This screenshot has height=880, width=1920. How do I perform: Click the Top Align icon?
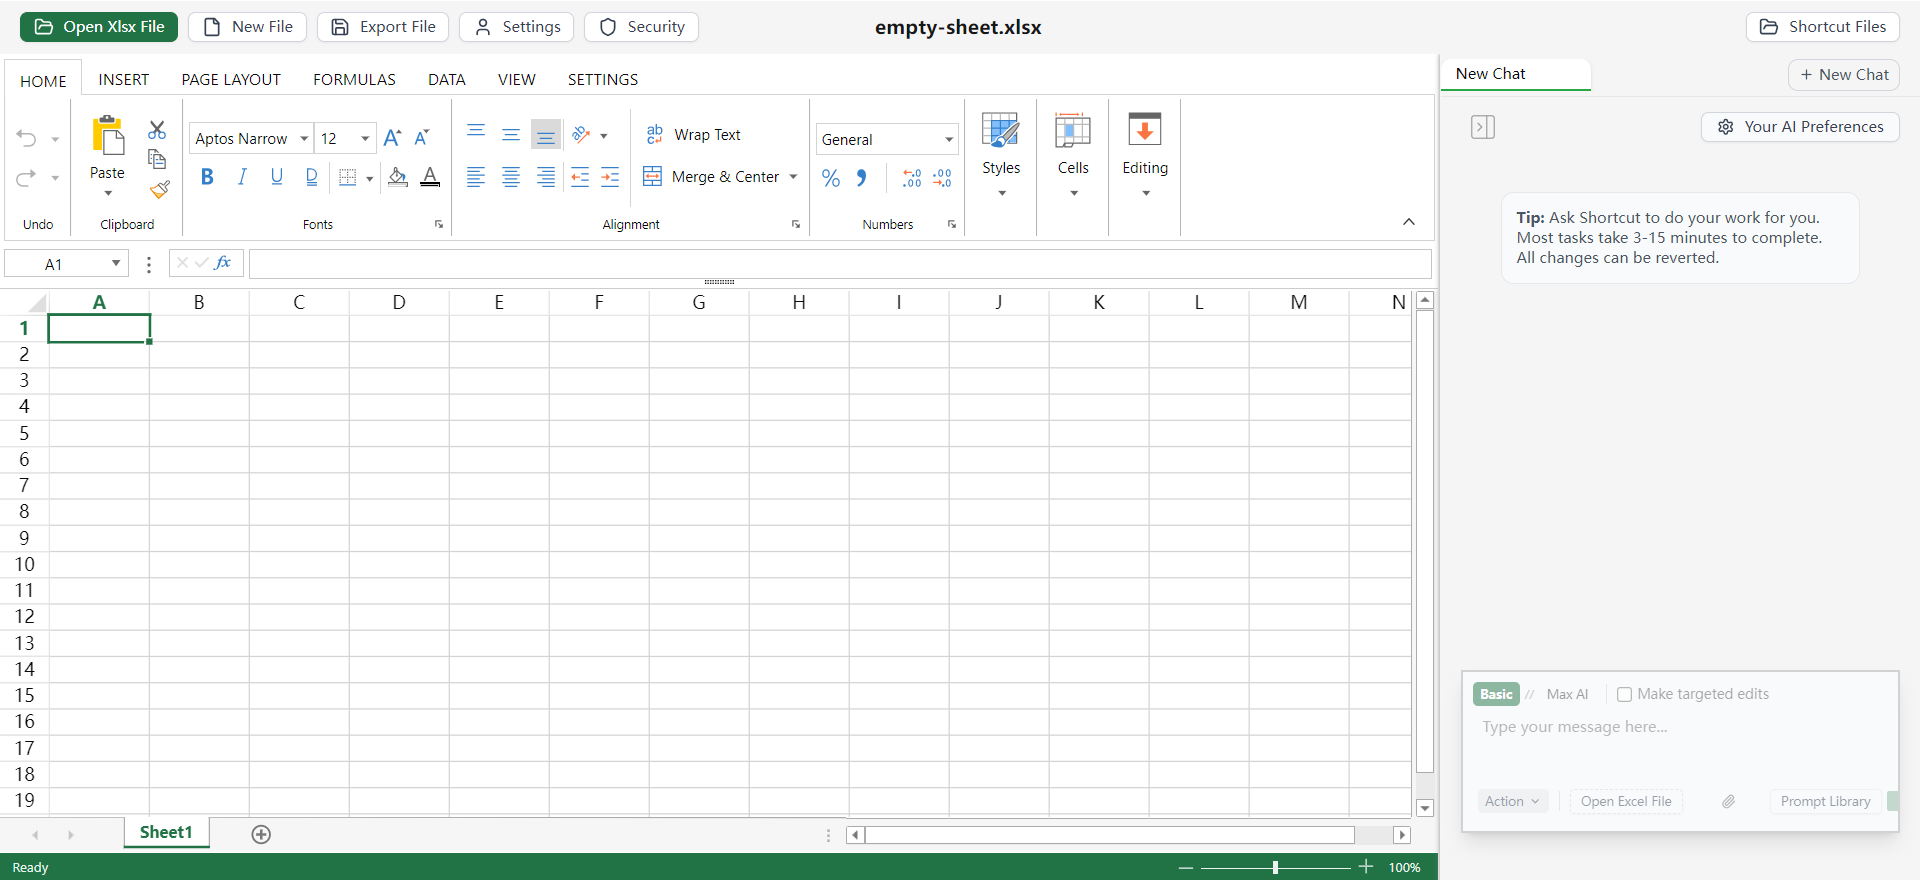coord(476,133)
